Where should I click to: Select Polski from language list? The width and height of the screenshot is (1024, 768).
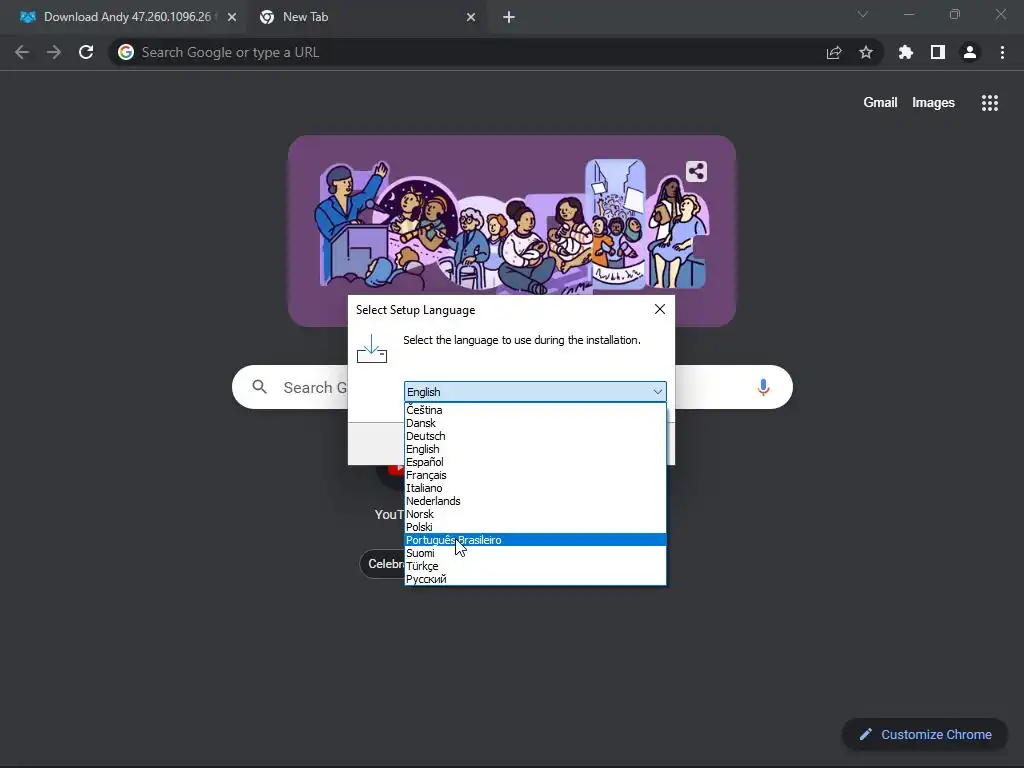[x=536, y=527]
